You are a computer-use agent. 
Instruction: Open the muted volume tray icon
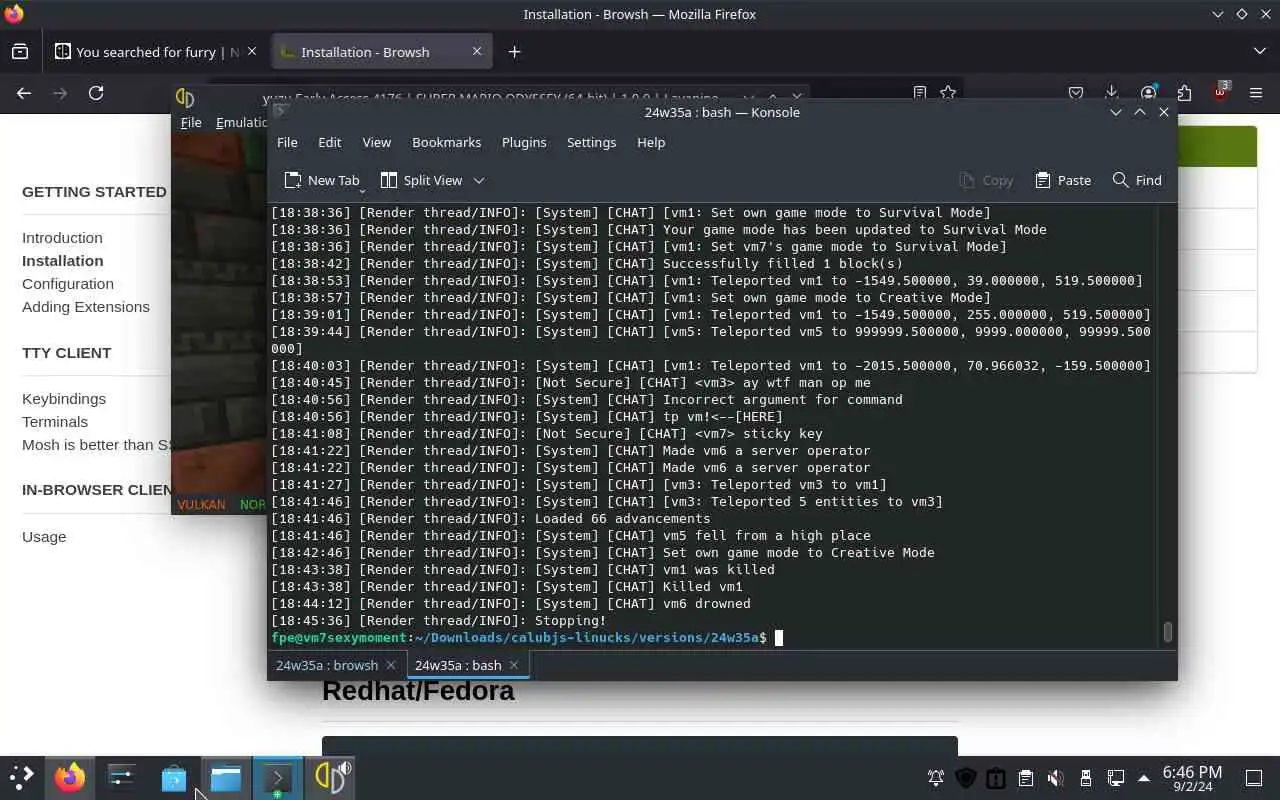pyautogui.click(x=1056, y=778)
